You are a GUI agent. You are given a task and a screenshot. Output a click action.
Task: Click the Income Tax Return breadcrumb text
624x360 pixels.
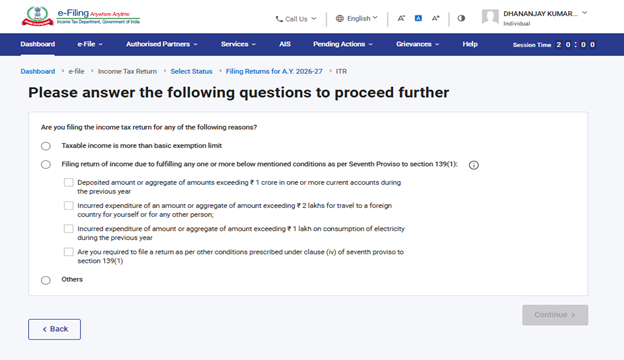tap(127, 72)
